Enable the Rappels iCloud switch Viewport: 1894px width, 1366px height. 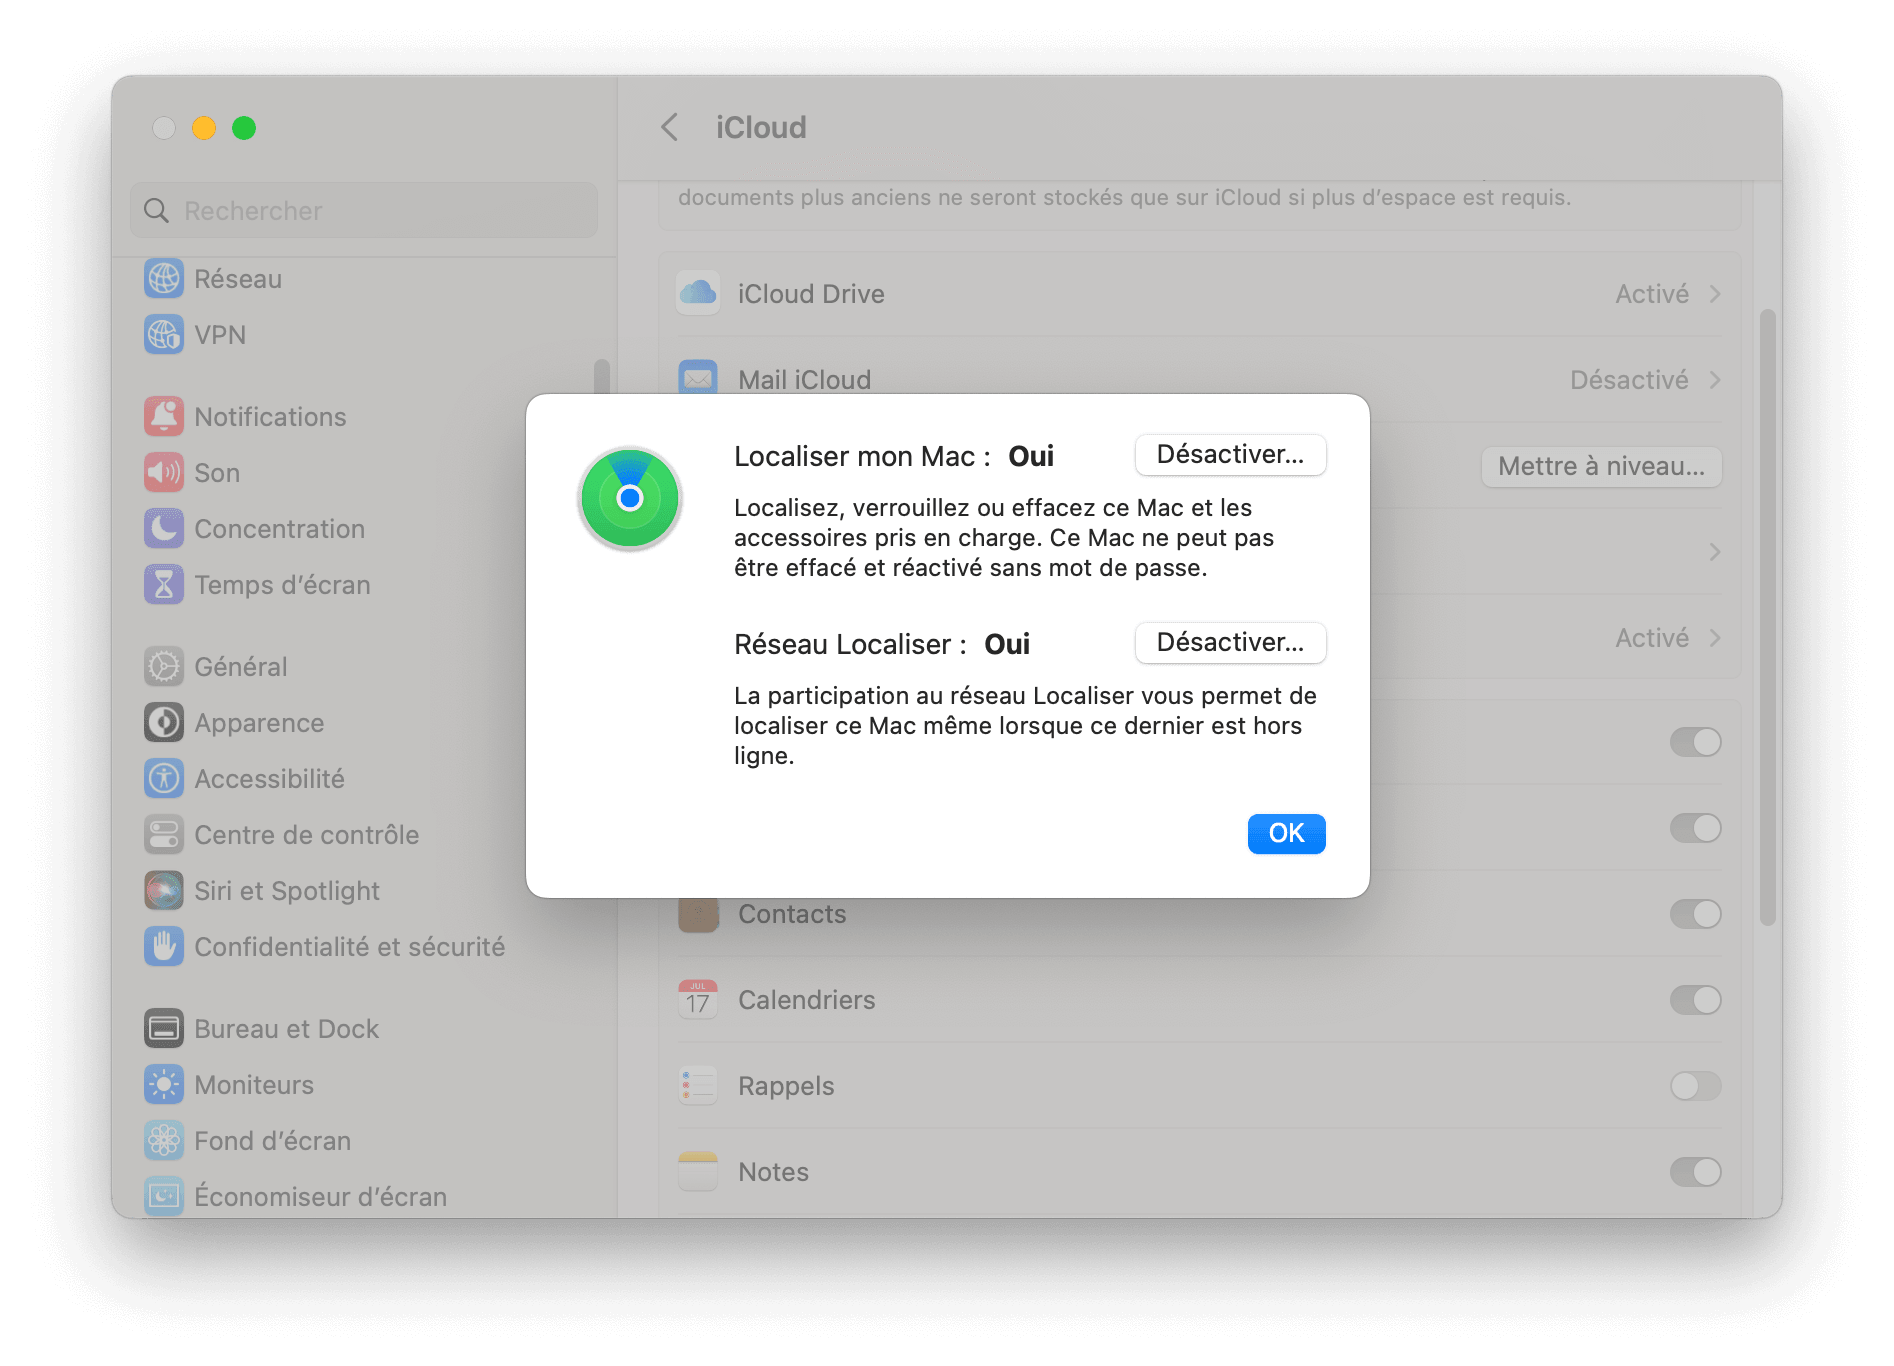coord(1695,1085)
